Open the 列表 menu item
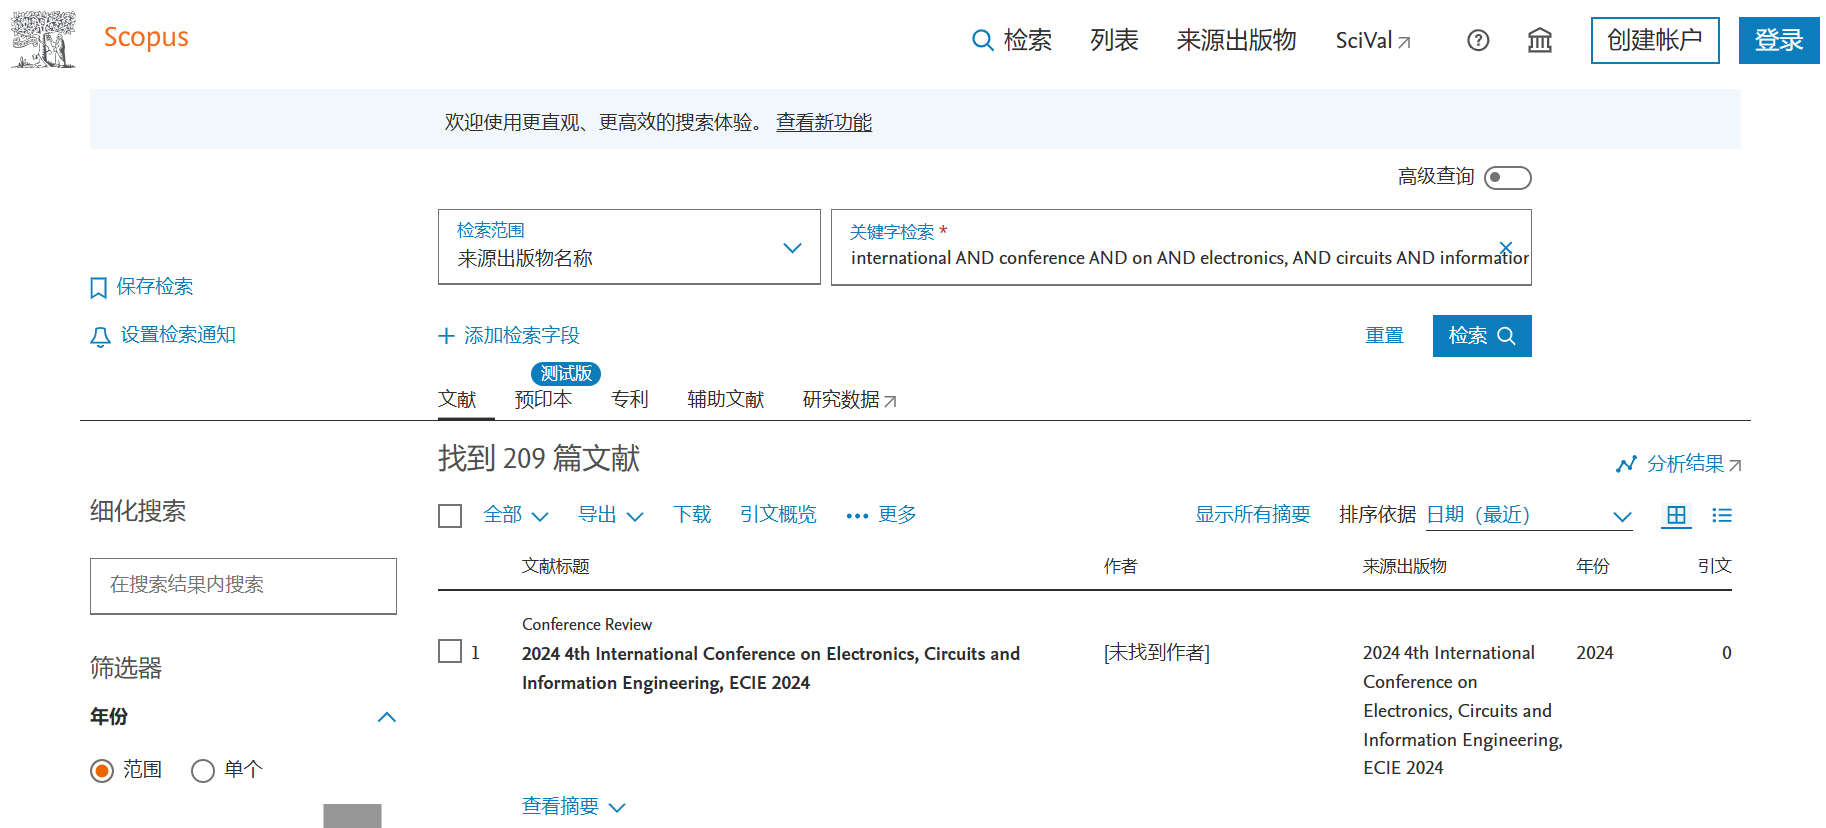Viewport: 1826px width, 828px height. pos(1114,40)
